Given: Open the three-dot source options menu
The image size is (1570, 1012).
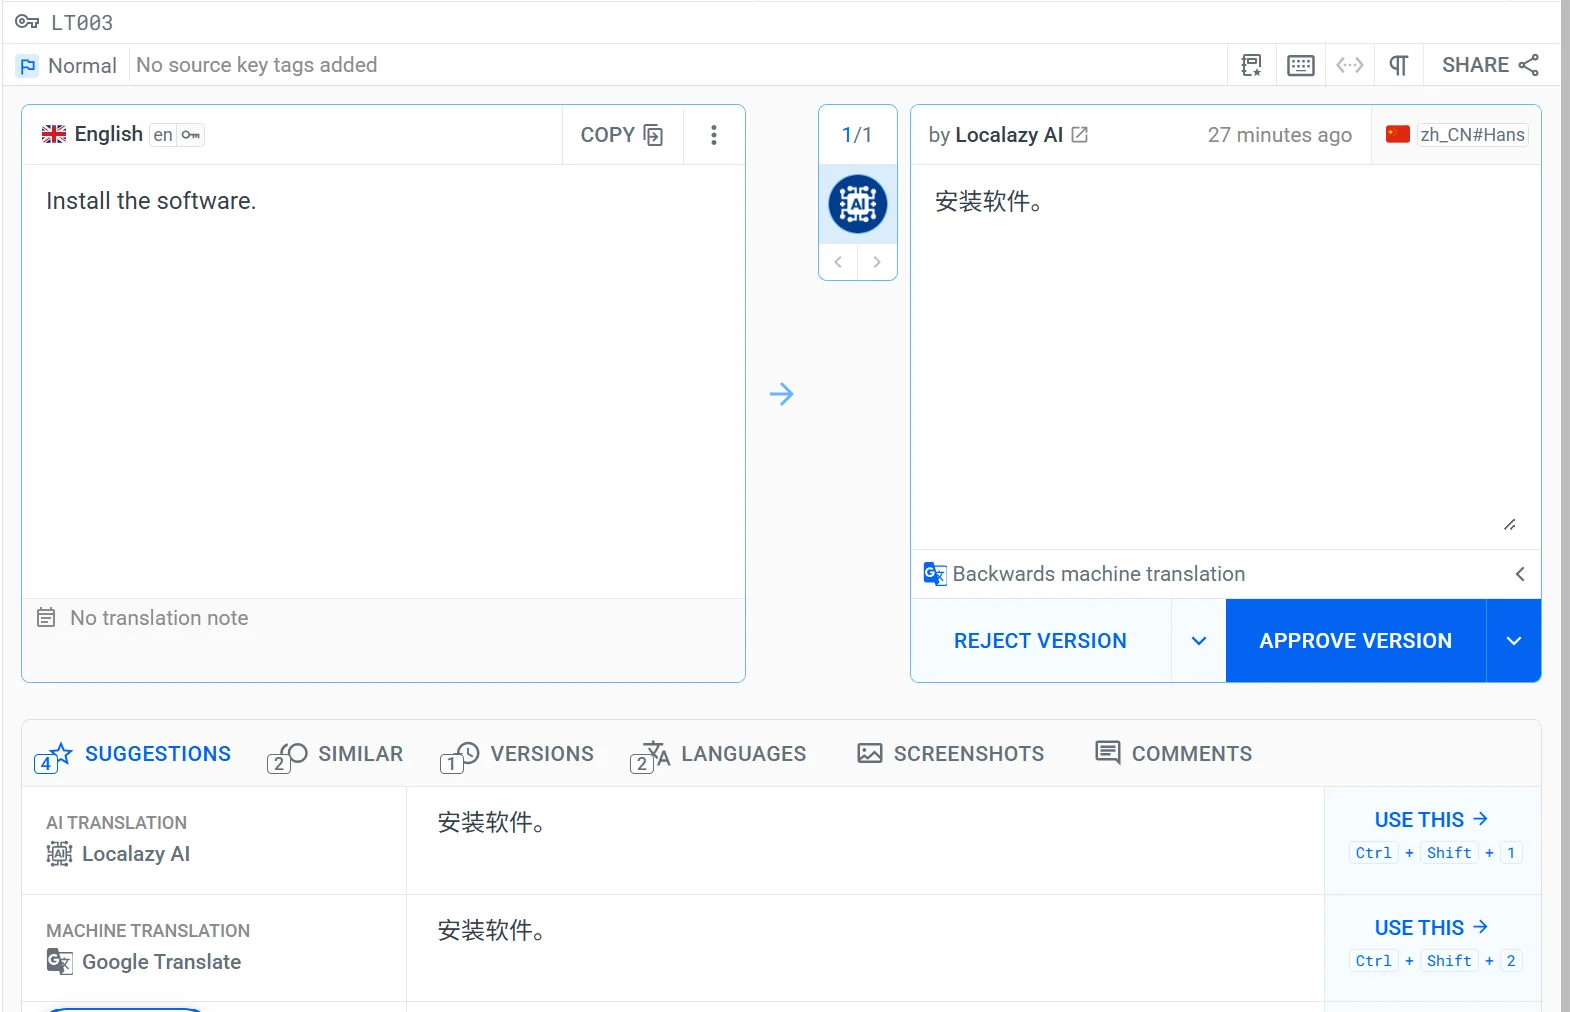Looking at the screenshot, I should pos(714,135).
